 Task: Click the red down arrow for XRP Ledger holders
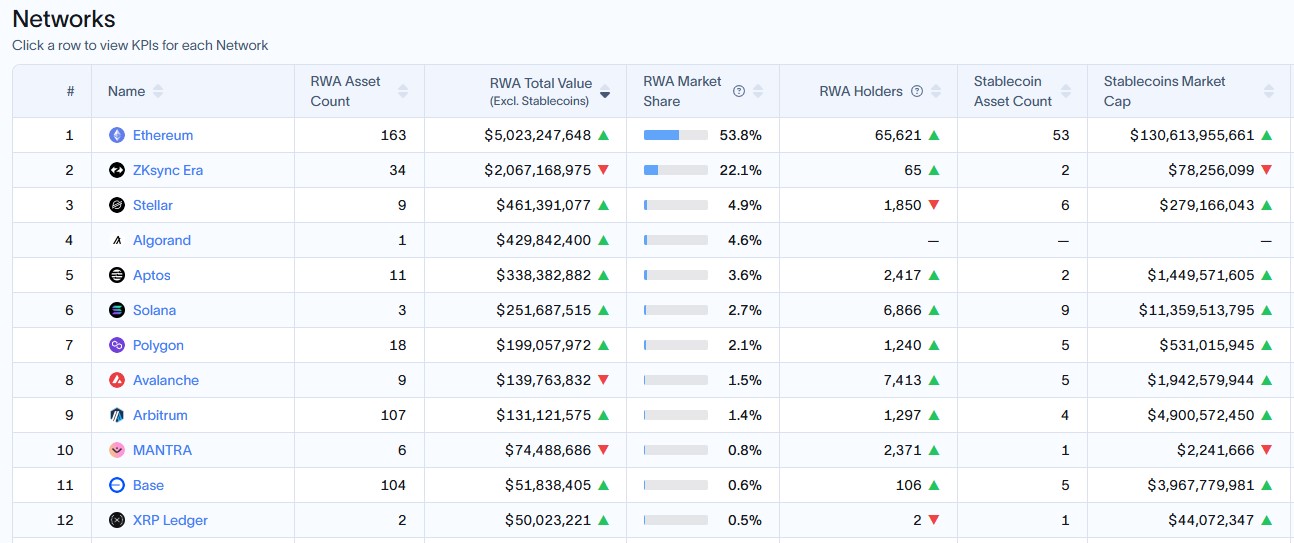point(934,520)
